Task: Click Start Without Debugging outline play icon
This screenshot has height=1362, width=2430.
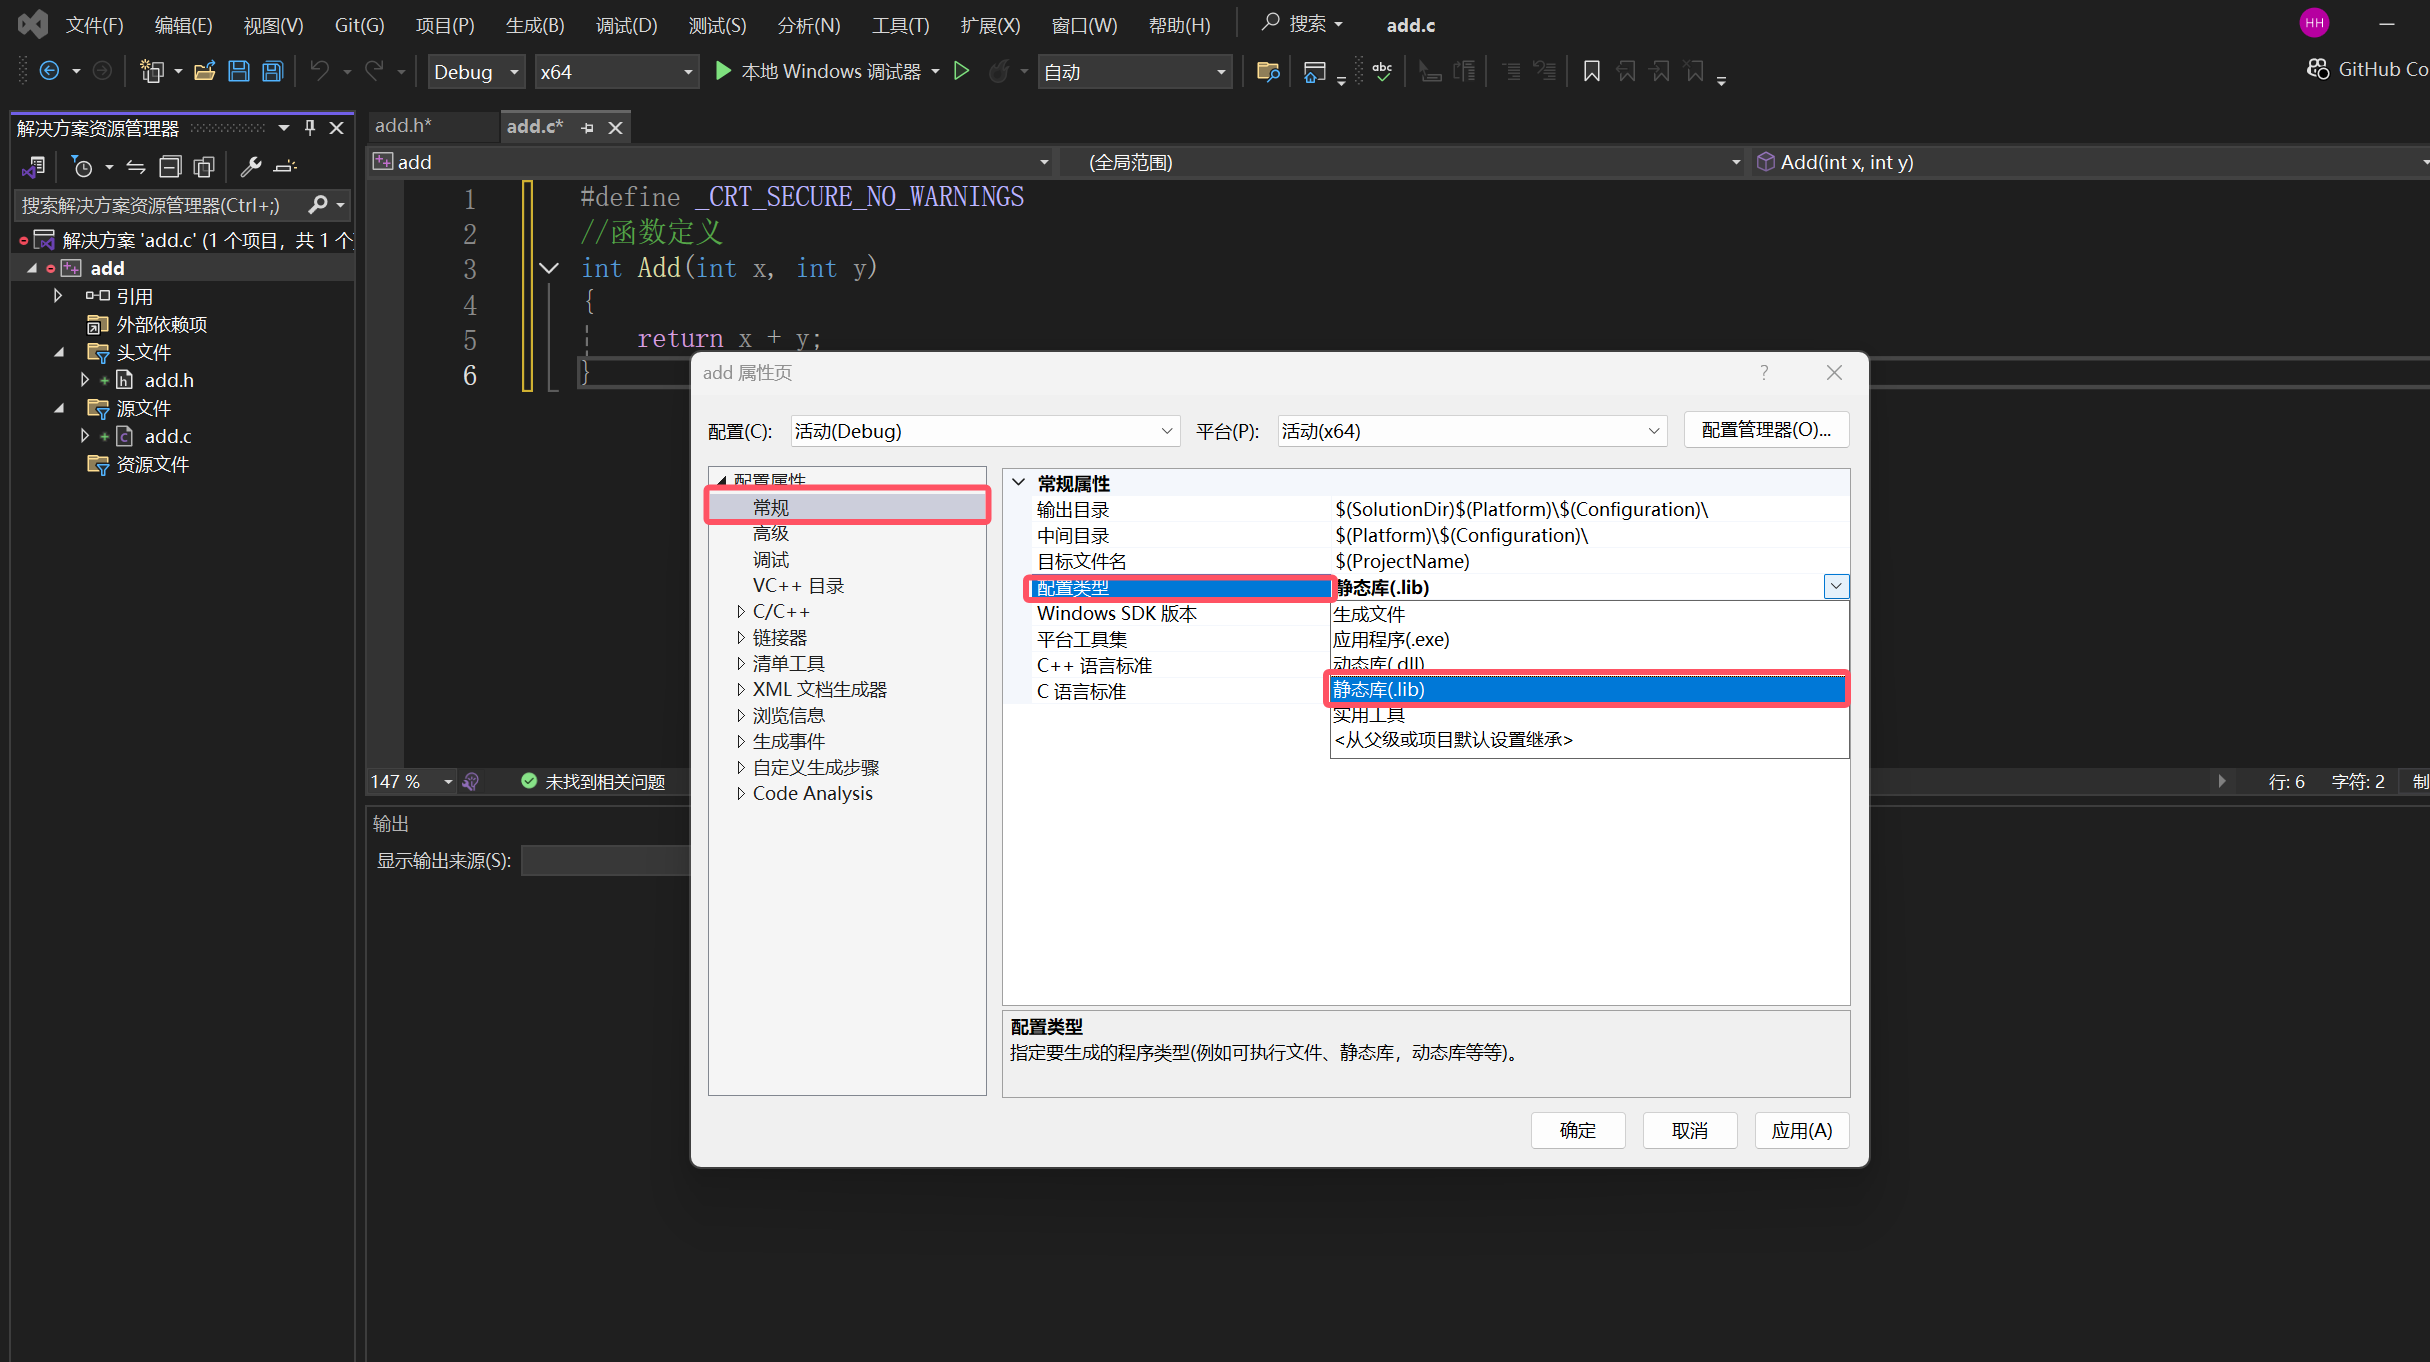Action: click(961, 72)
